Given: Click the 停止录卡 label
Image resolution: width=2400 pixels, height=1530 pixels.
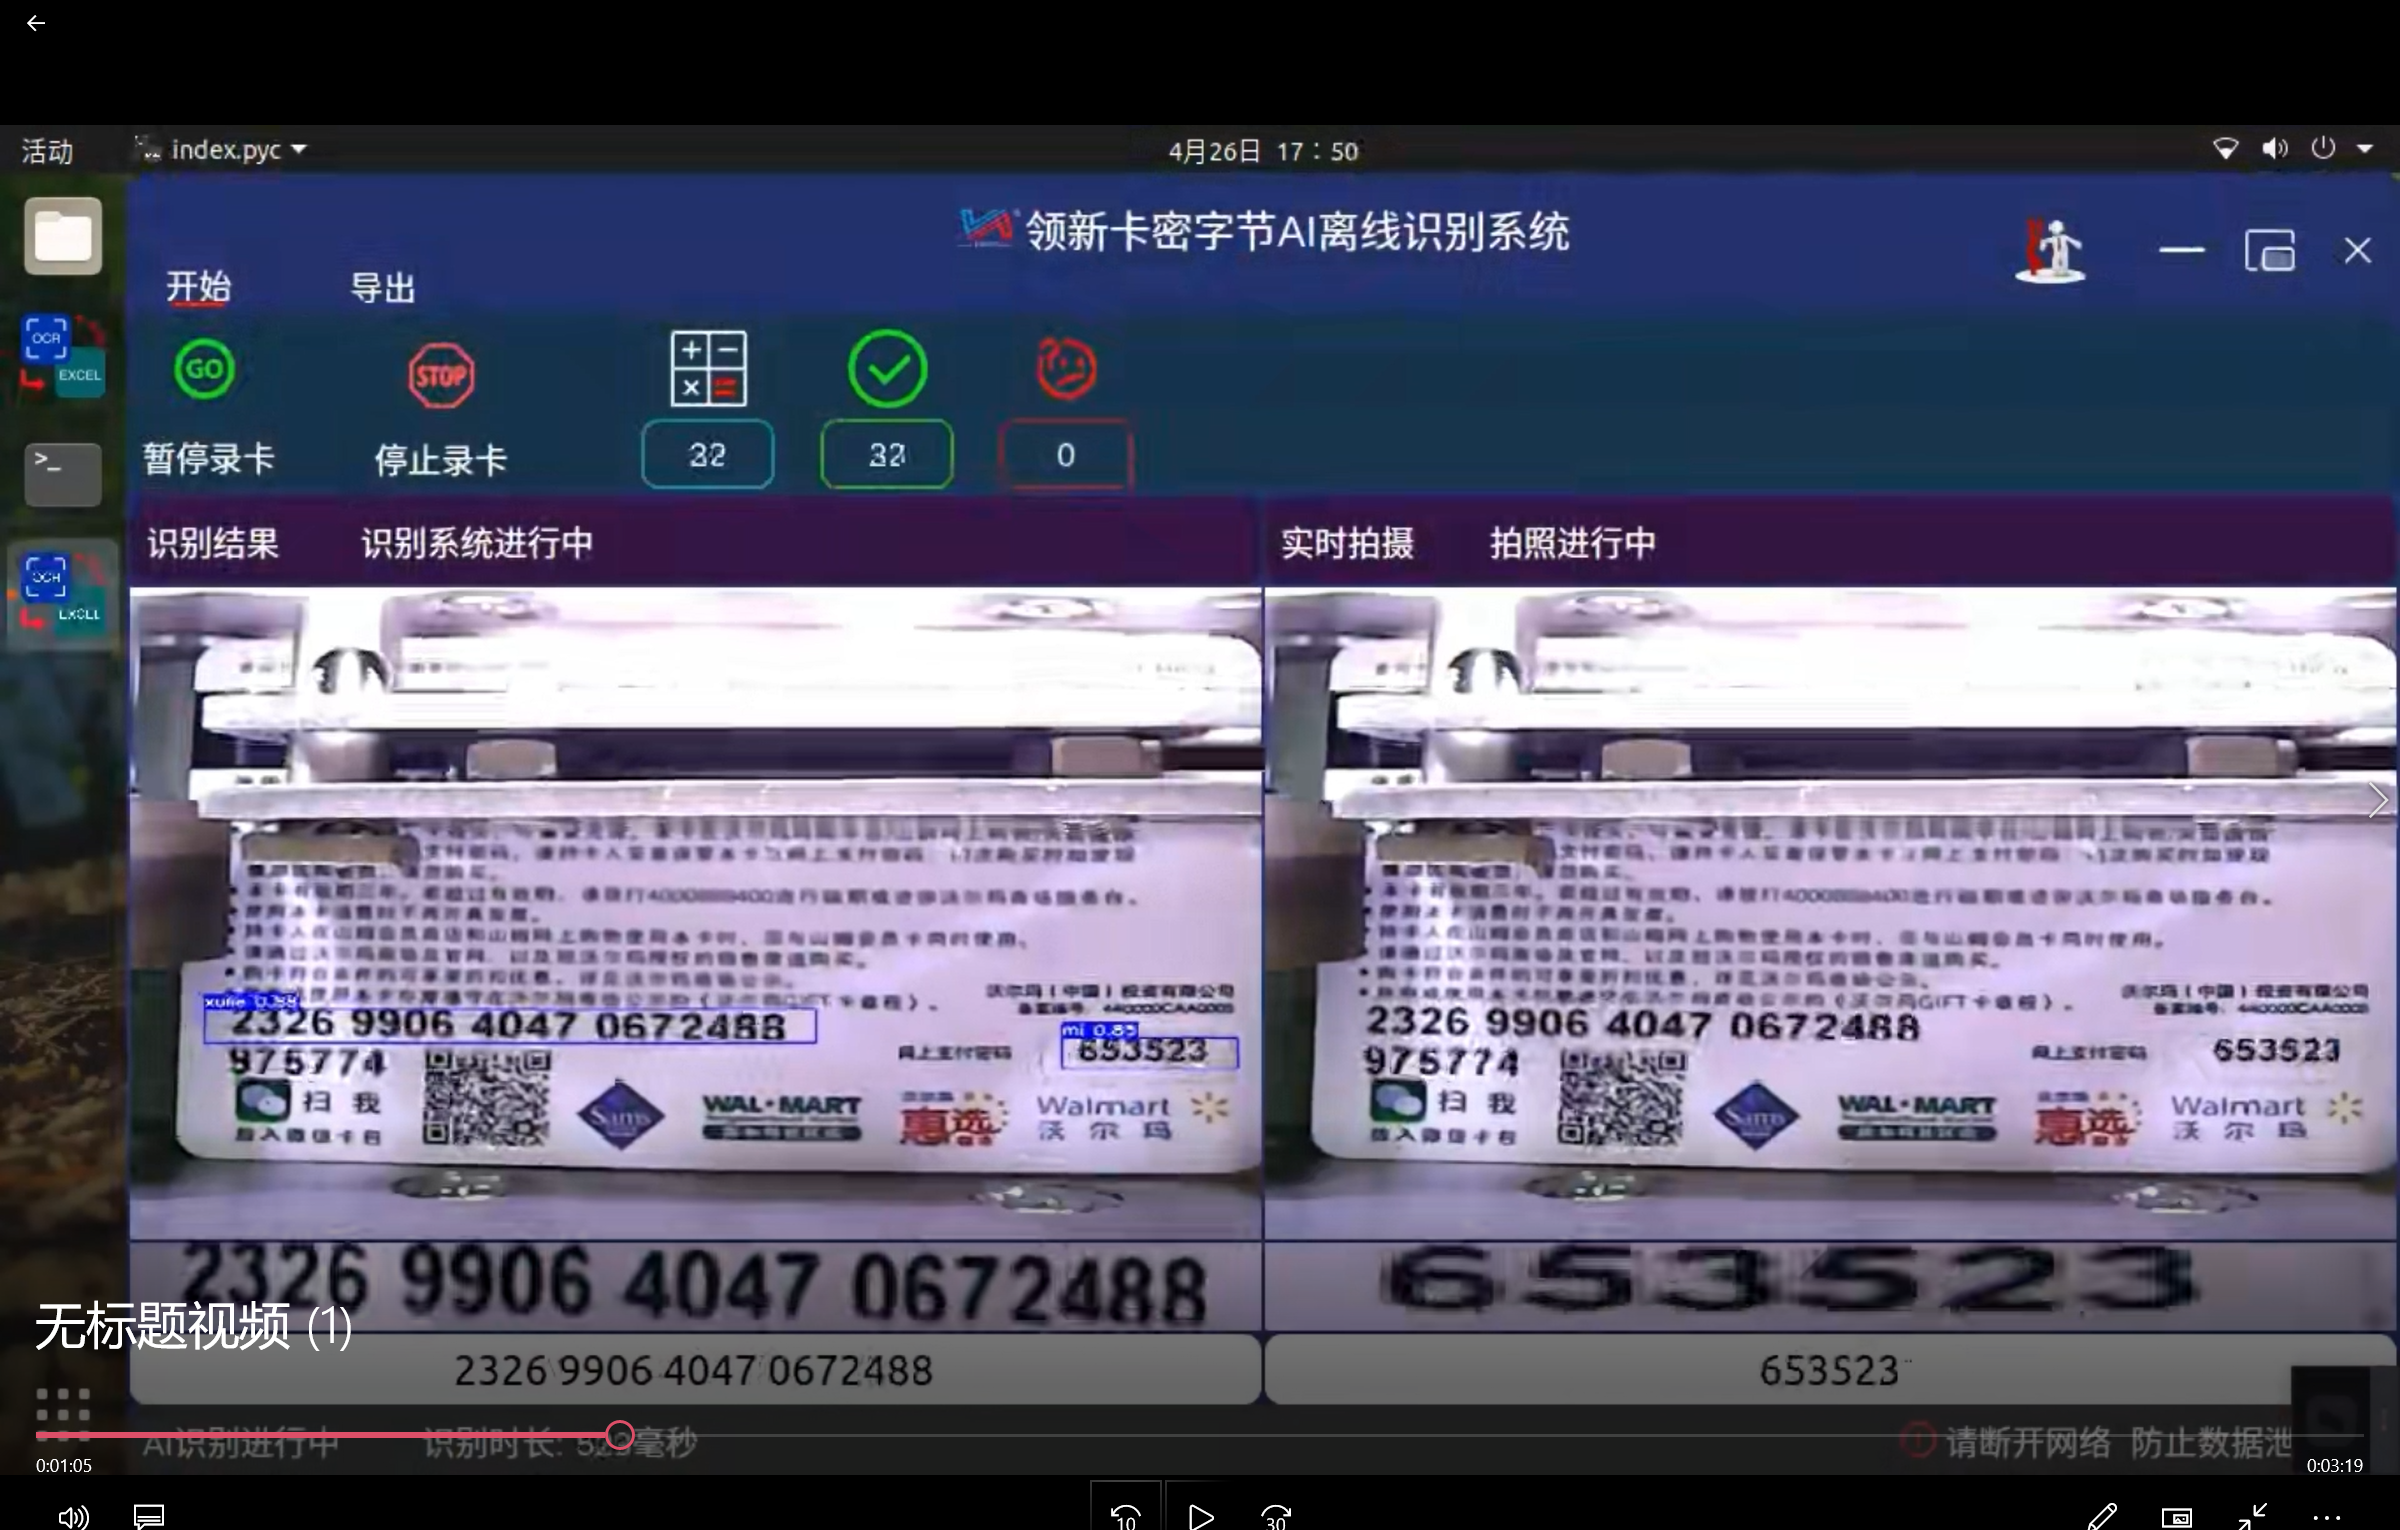Looking at the screenshot, I should click(x=441, y=461).
